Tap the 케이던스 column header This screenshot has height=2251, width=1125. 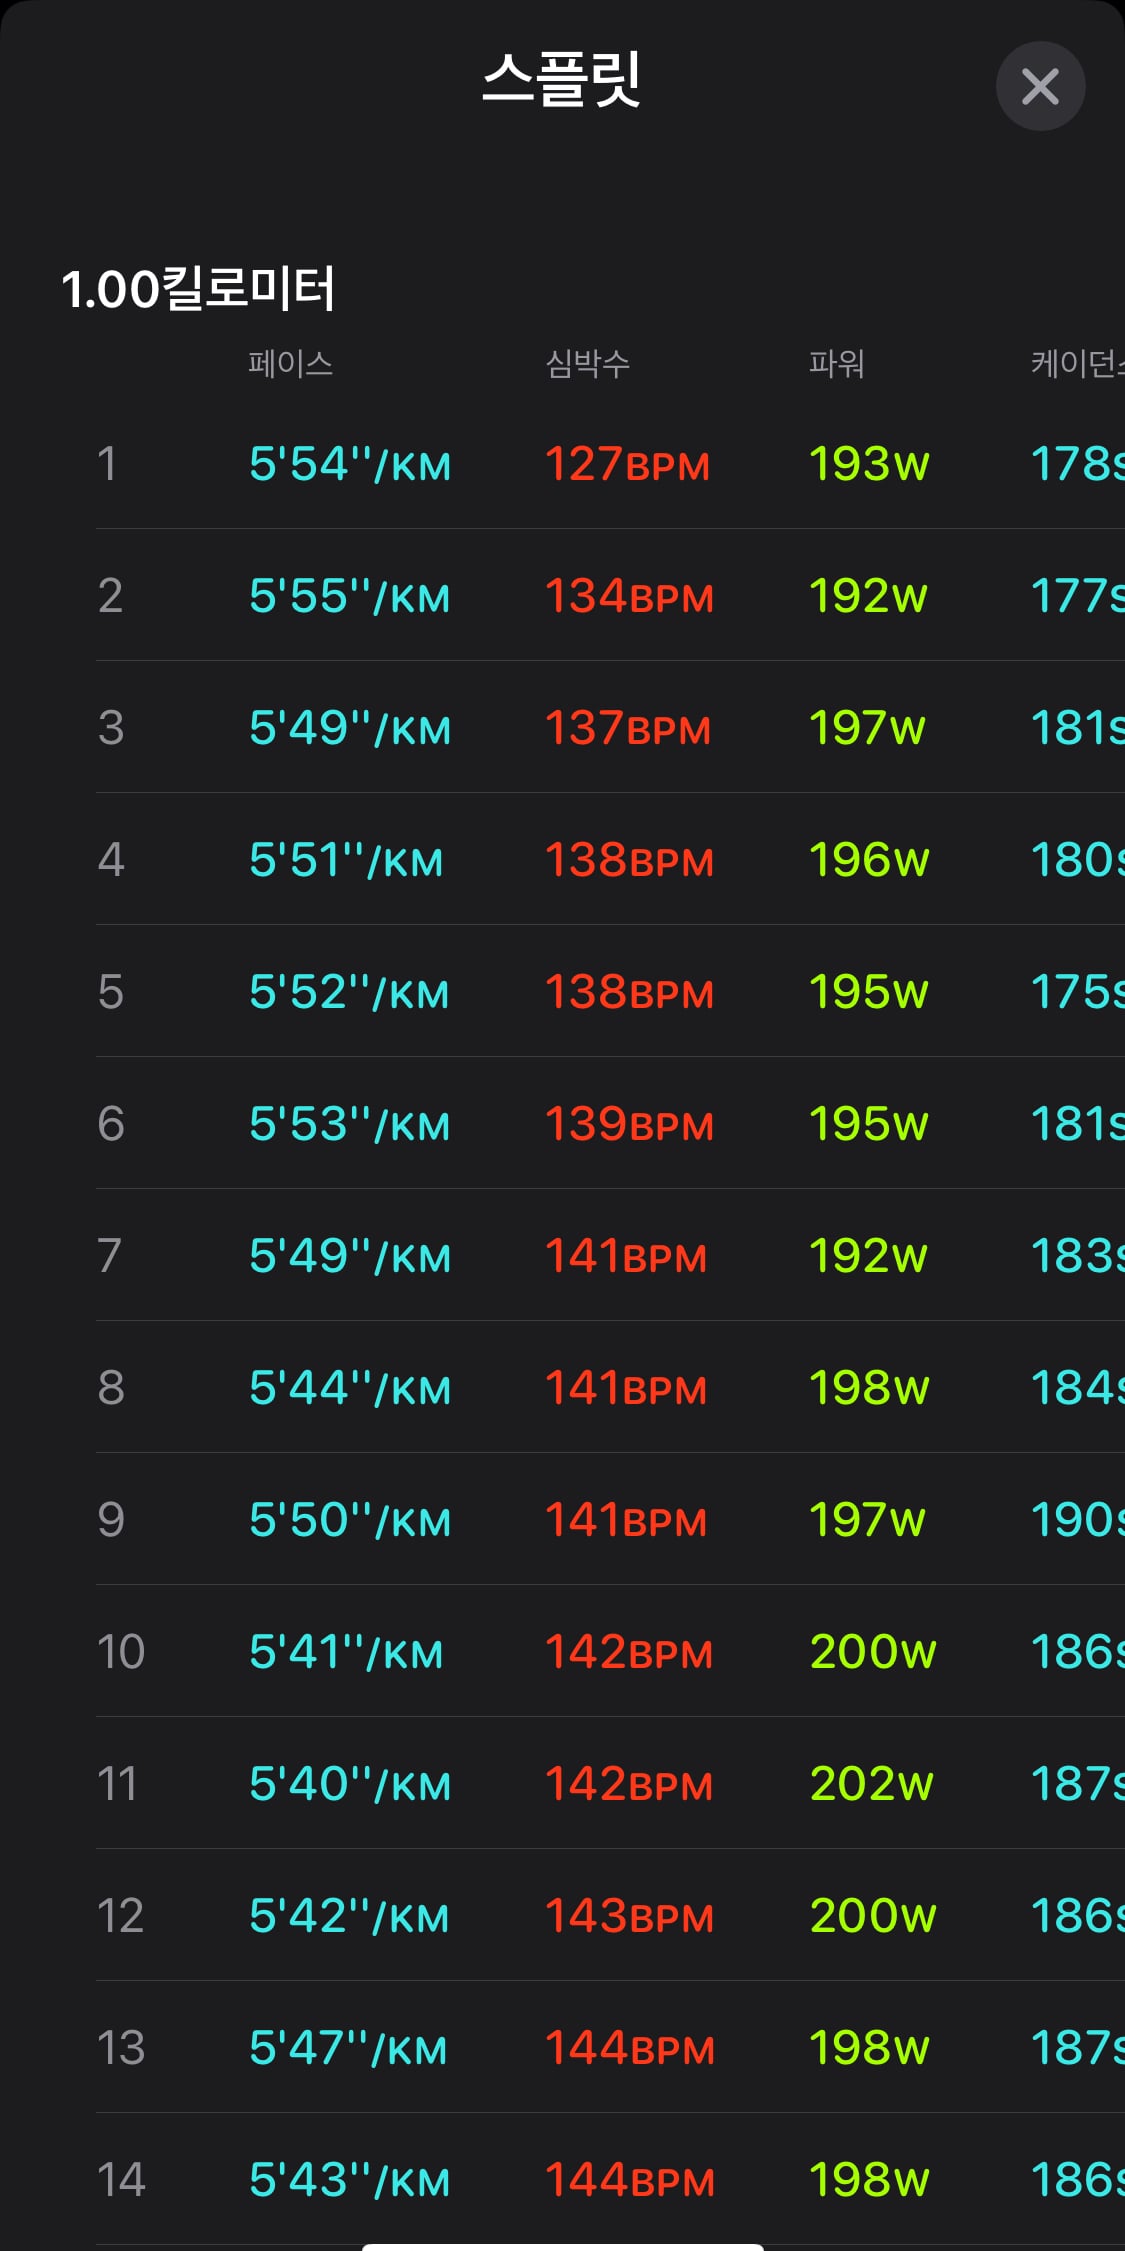point(1078,363)
